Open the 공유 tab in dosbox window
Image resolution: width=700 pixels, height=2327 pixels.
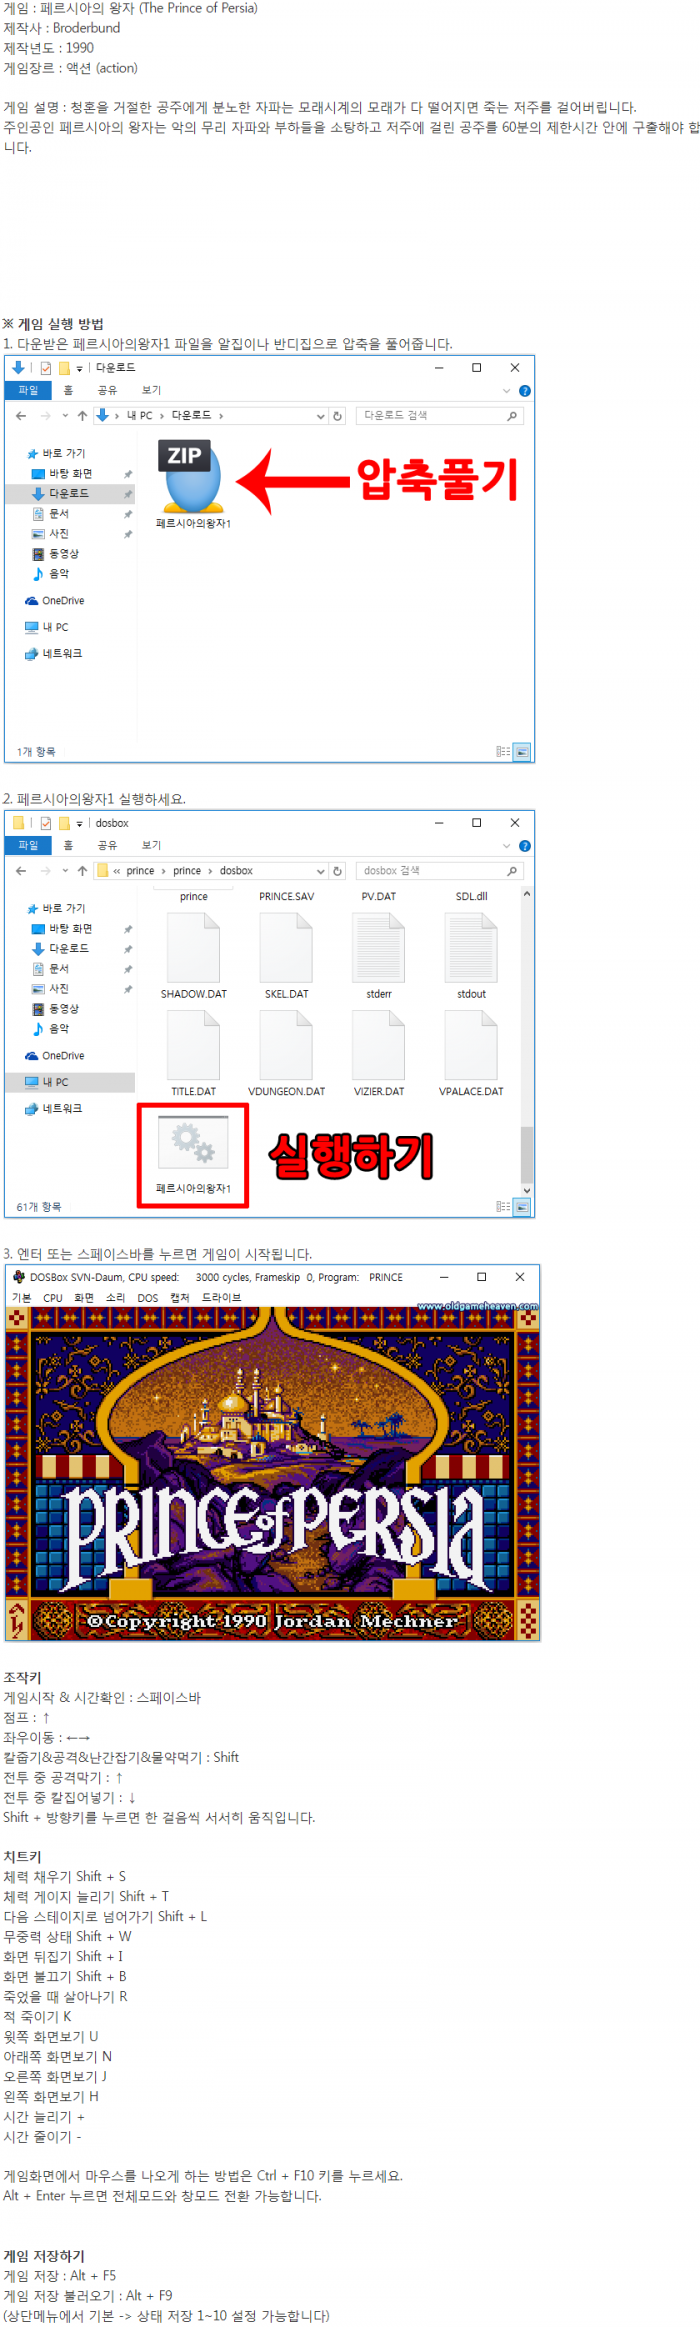[107, 846]
